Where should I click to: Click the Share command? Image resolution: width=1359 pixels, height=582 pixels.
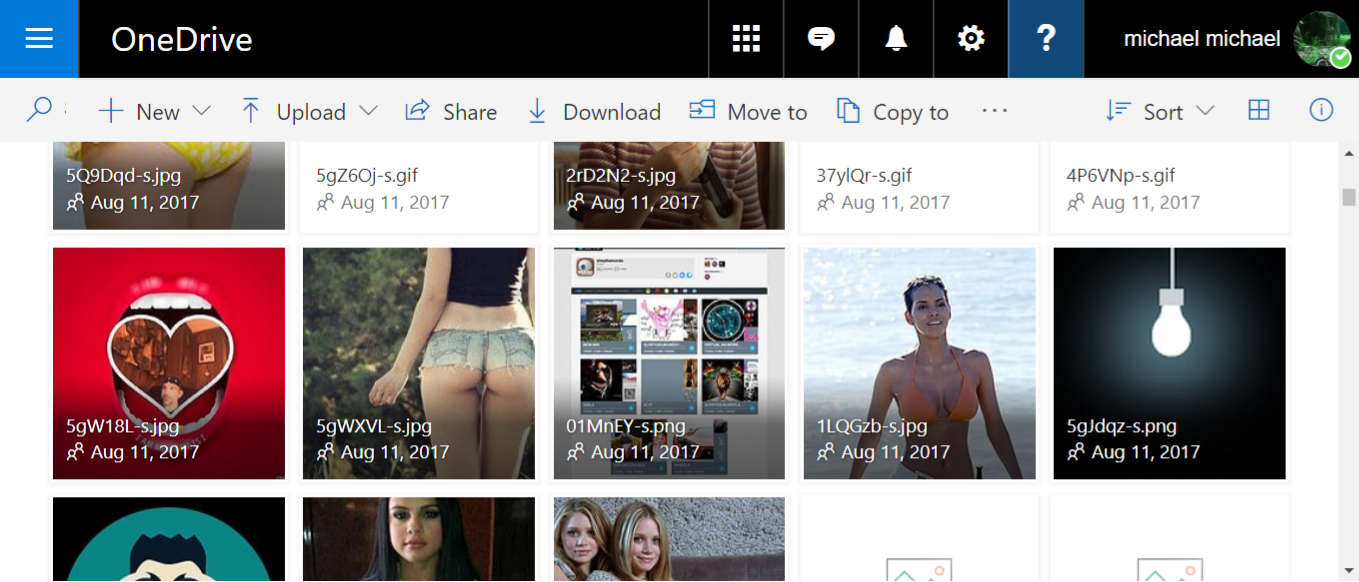coord(451,111)
